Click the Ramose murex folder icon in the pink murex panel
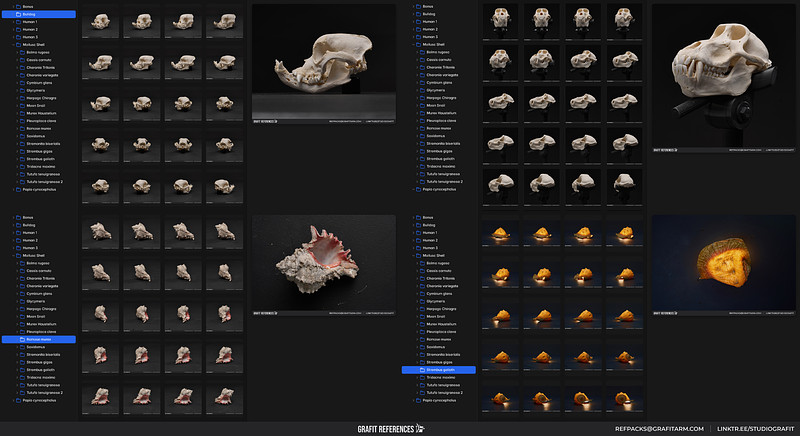 [22, 340]
